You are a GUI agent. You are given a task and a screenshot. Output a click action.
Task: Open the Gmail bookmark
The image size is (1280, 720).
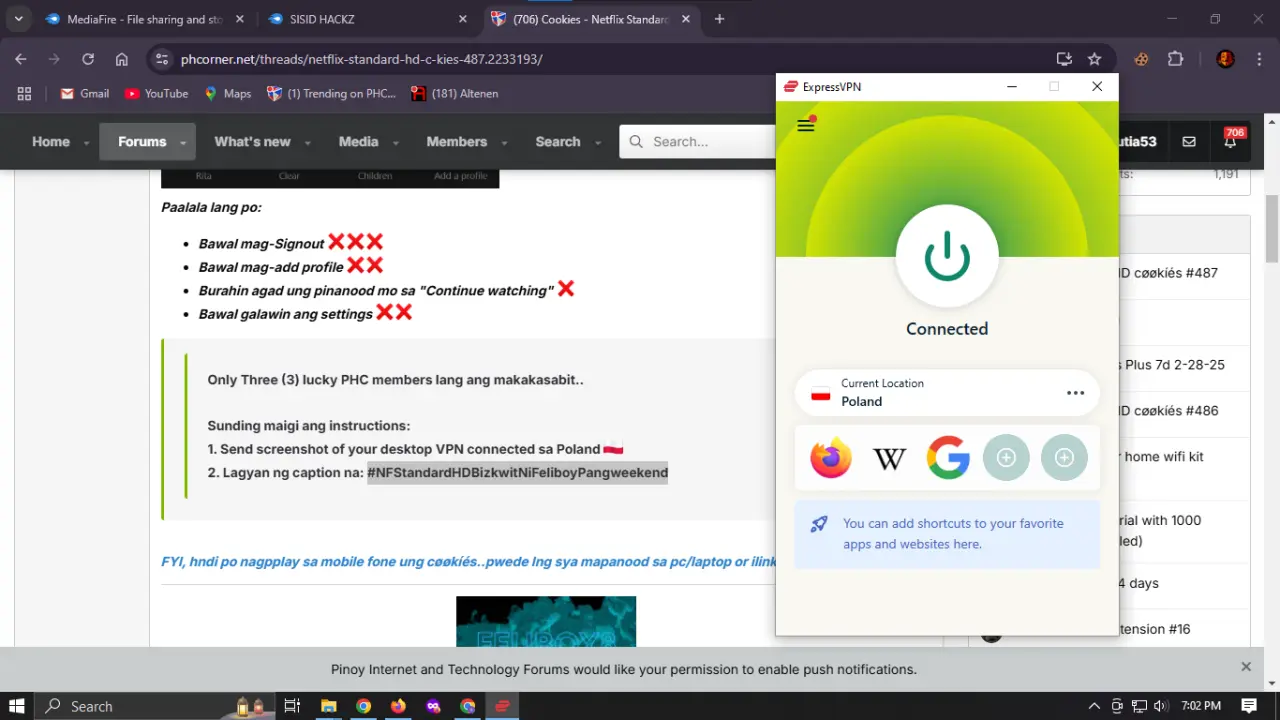click(85, 93)
